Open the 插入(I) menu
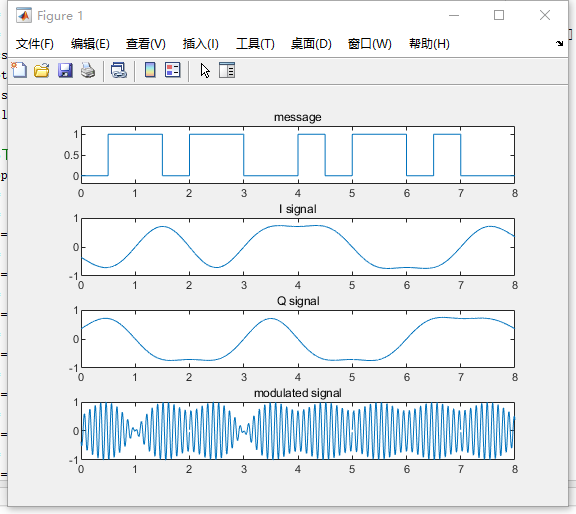Image resolution: width=576 pixels, height=514 pixels. pyautogui.click(x=201, y=44)
